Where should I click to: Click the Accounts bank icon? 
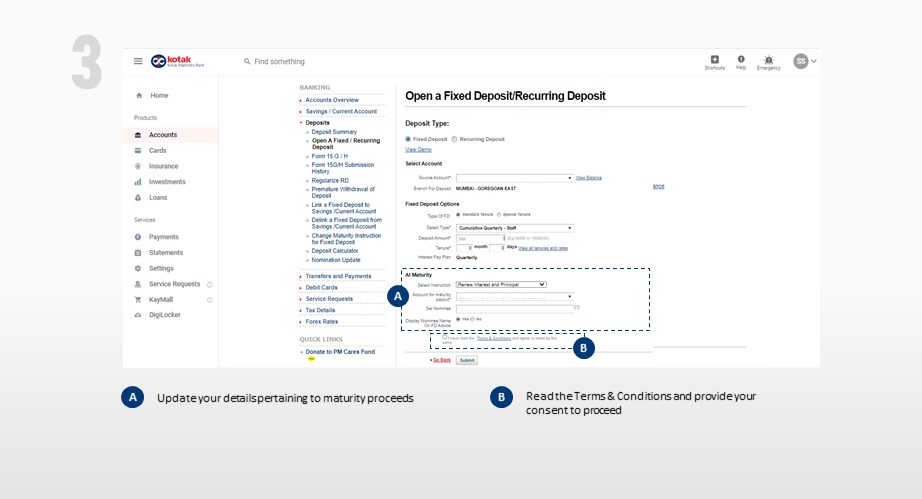point(138,135)
